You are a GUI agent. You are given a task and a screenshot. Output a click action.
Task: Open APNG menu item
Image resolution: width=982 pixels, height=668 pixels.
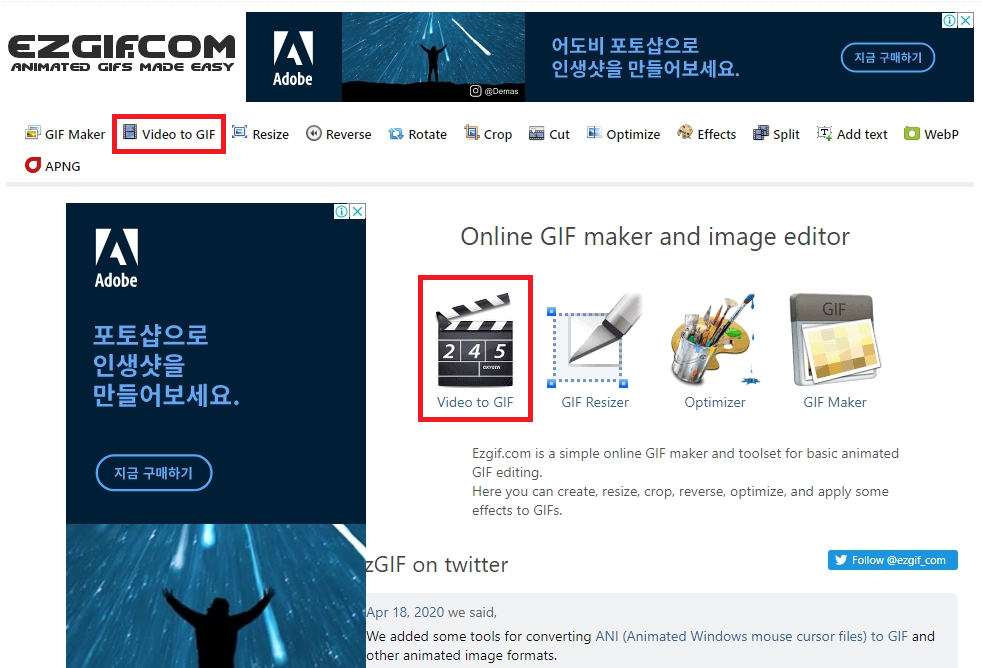click(x=53, y=166)
